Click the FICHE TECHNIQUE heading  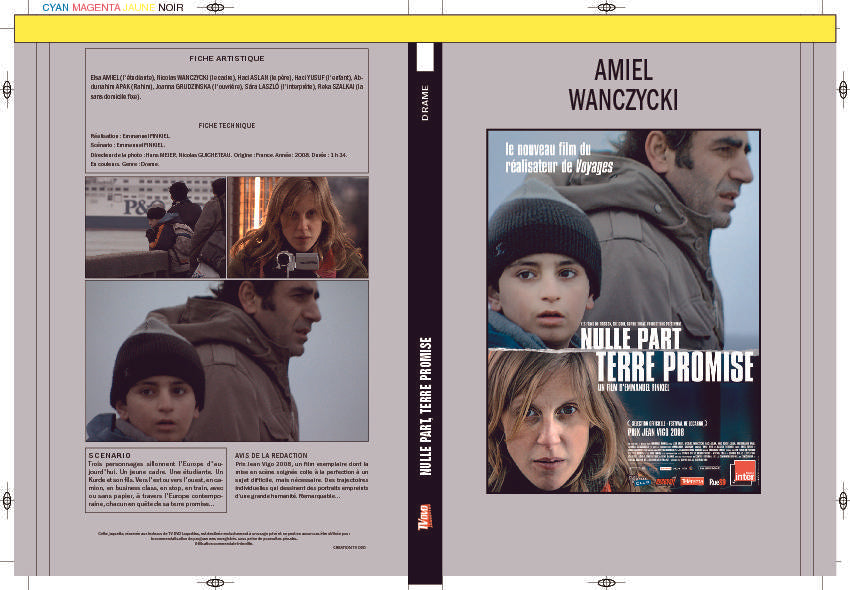click(227, 125)
